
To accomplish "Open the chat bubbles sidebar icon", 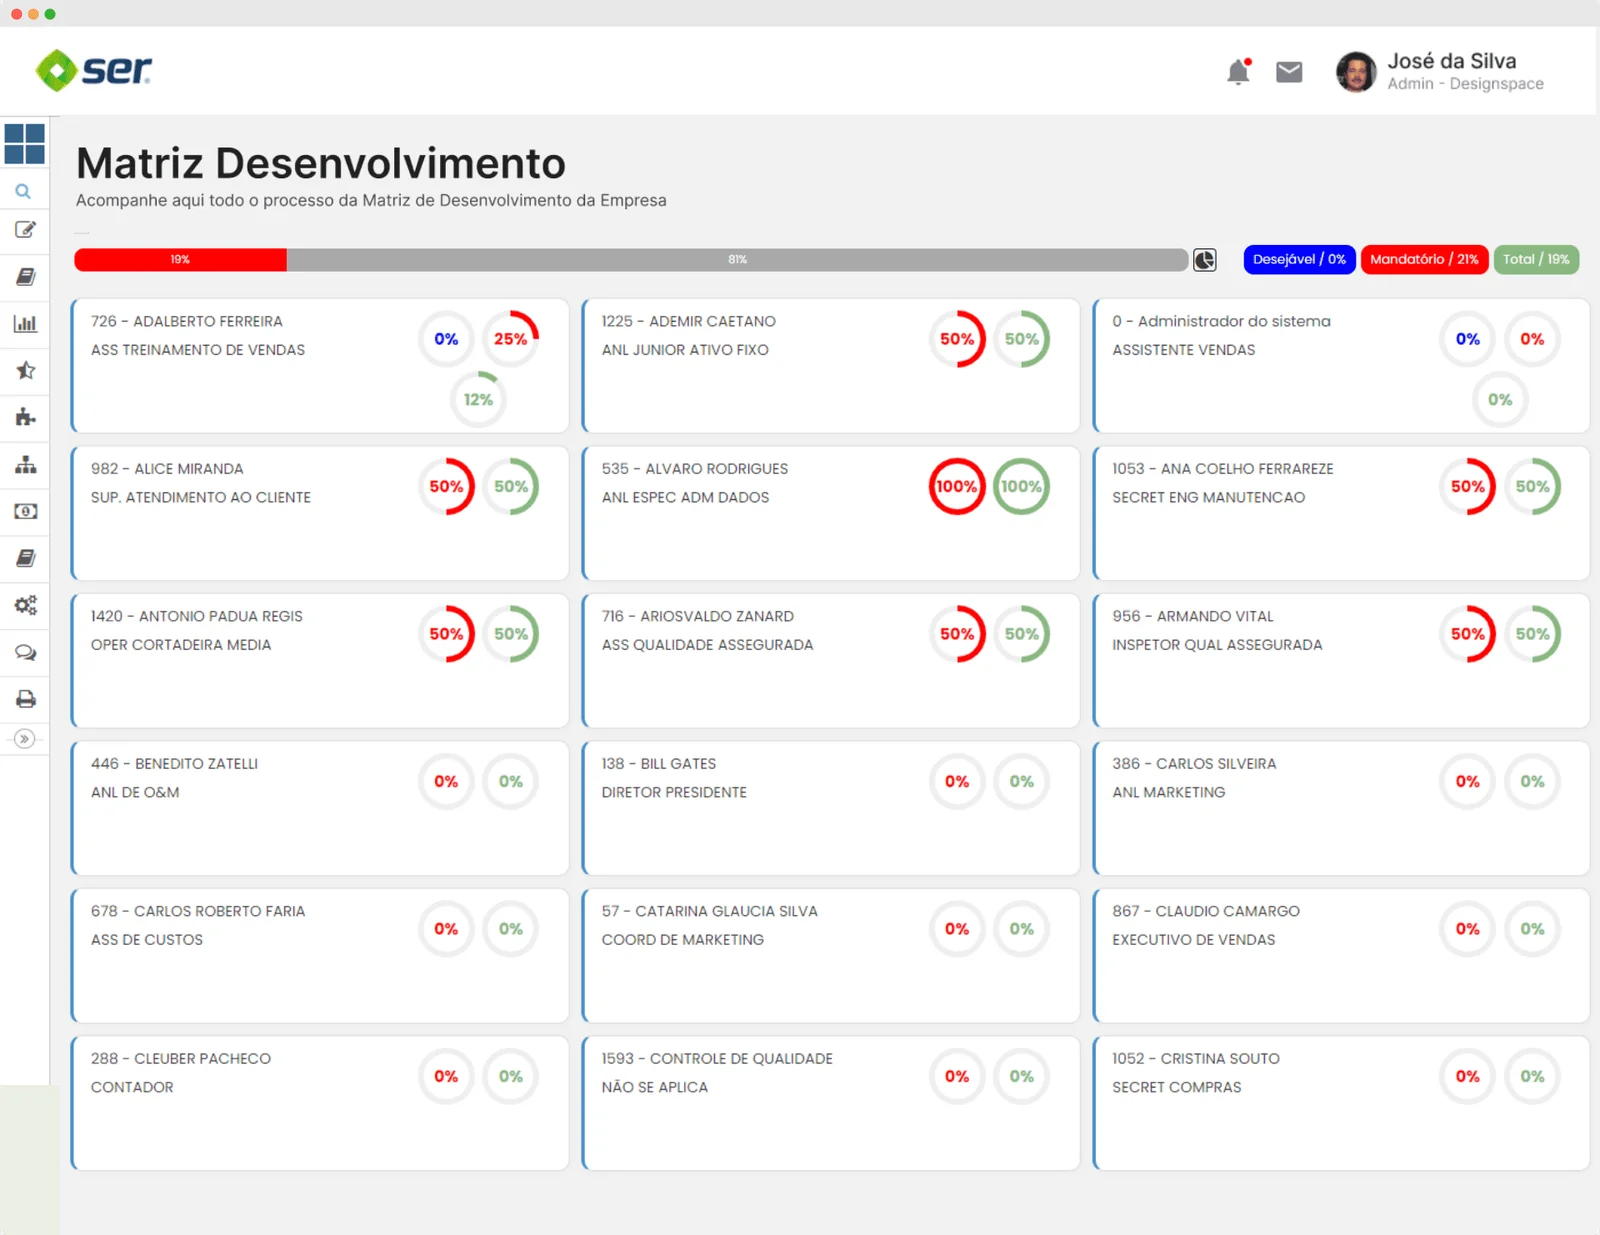I will [25, 653].
